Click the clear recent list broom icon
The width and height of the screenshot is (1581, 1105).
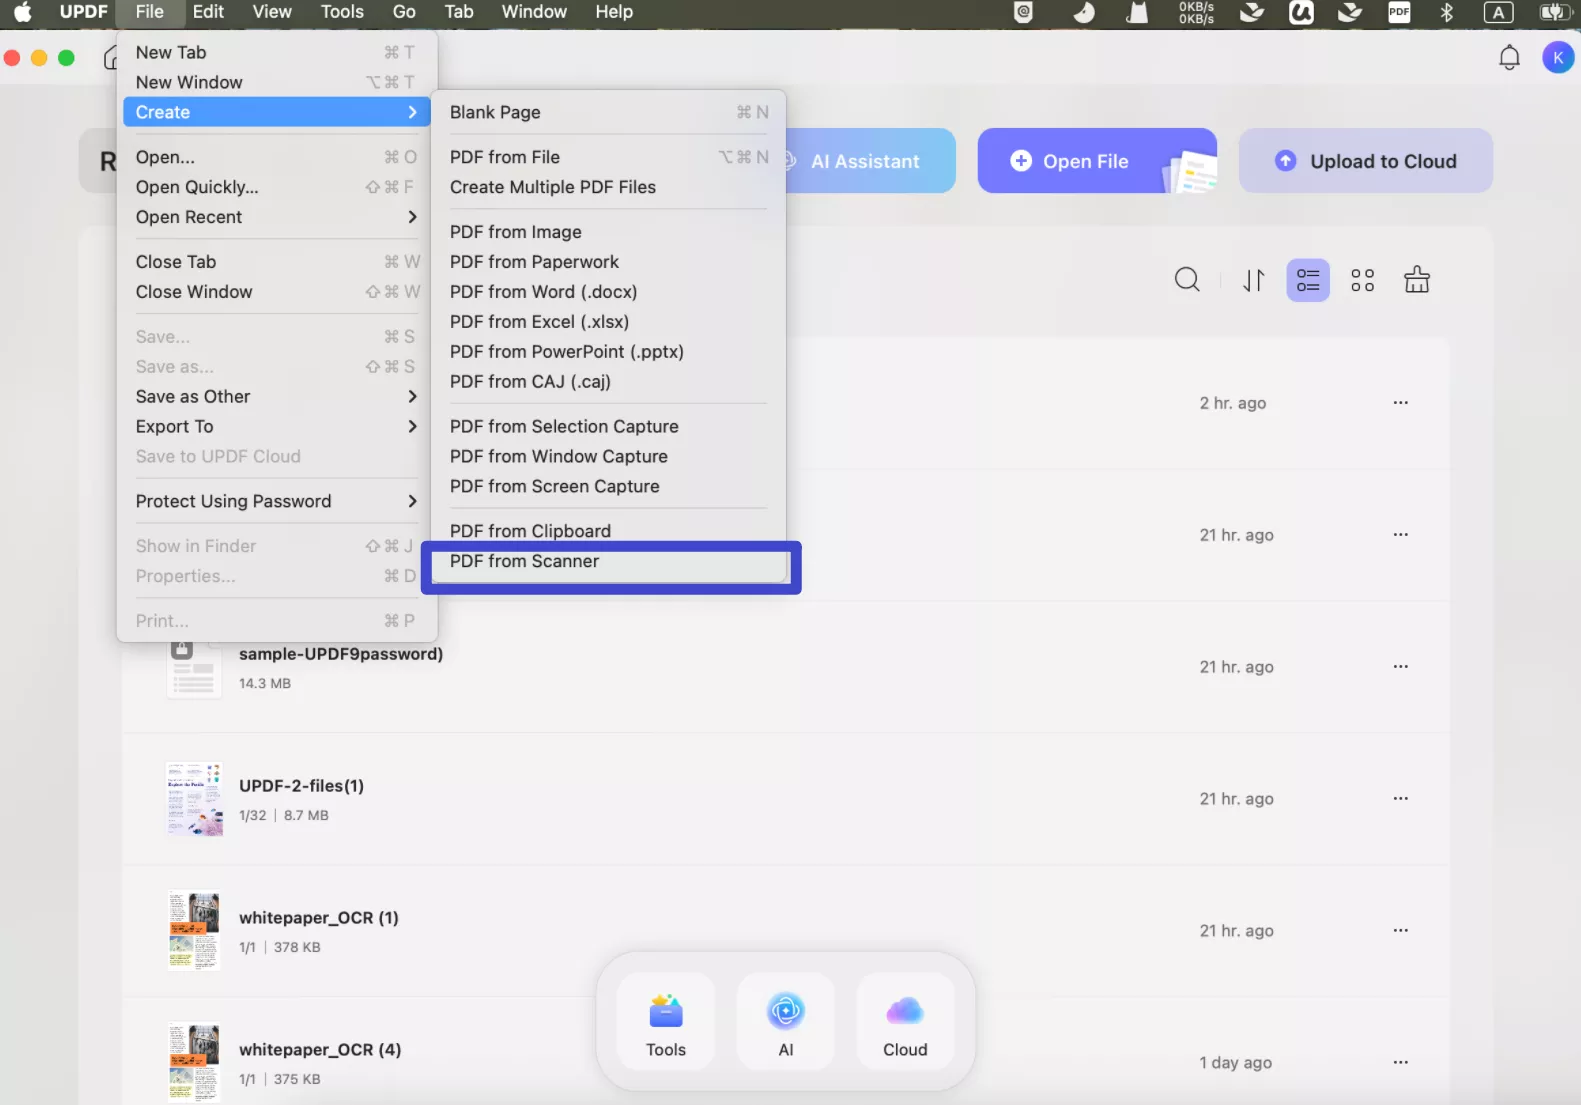point(1416,280)
